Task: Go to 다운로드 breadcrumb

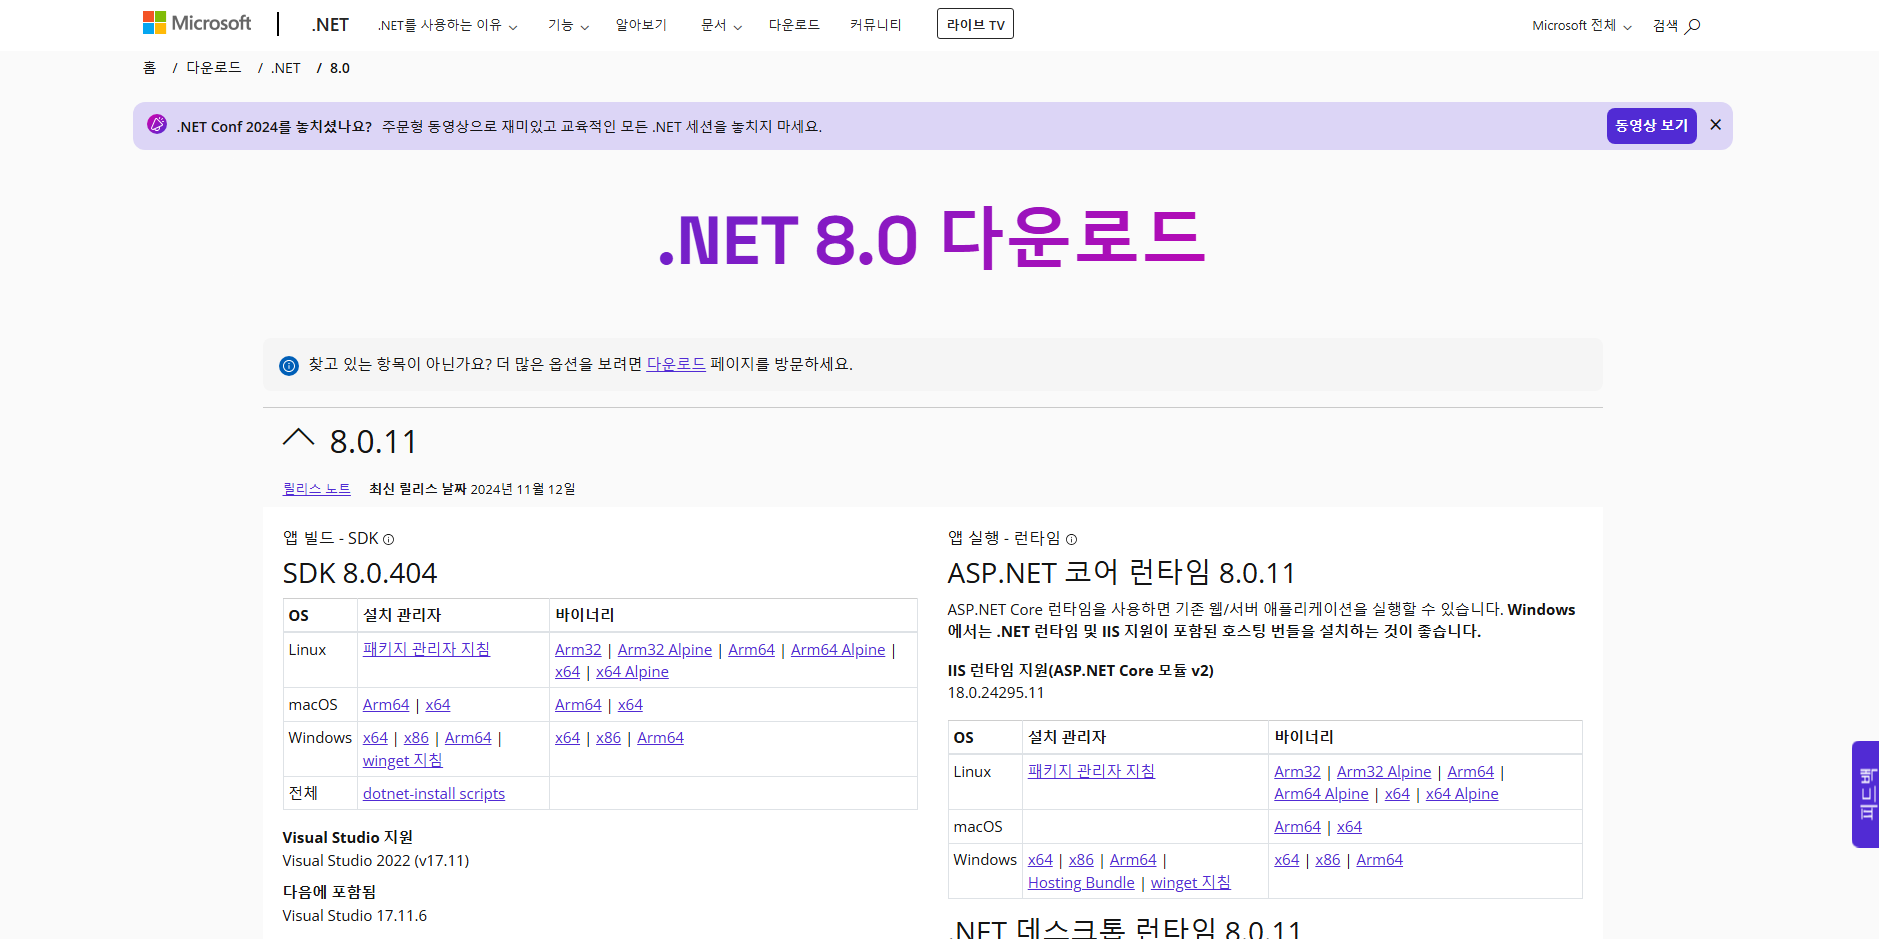Action: [x=214, y=68]
